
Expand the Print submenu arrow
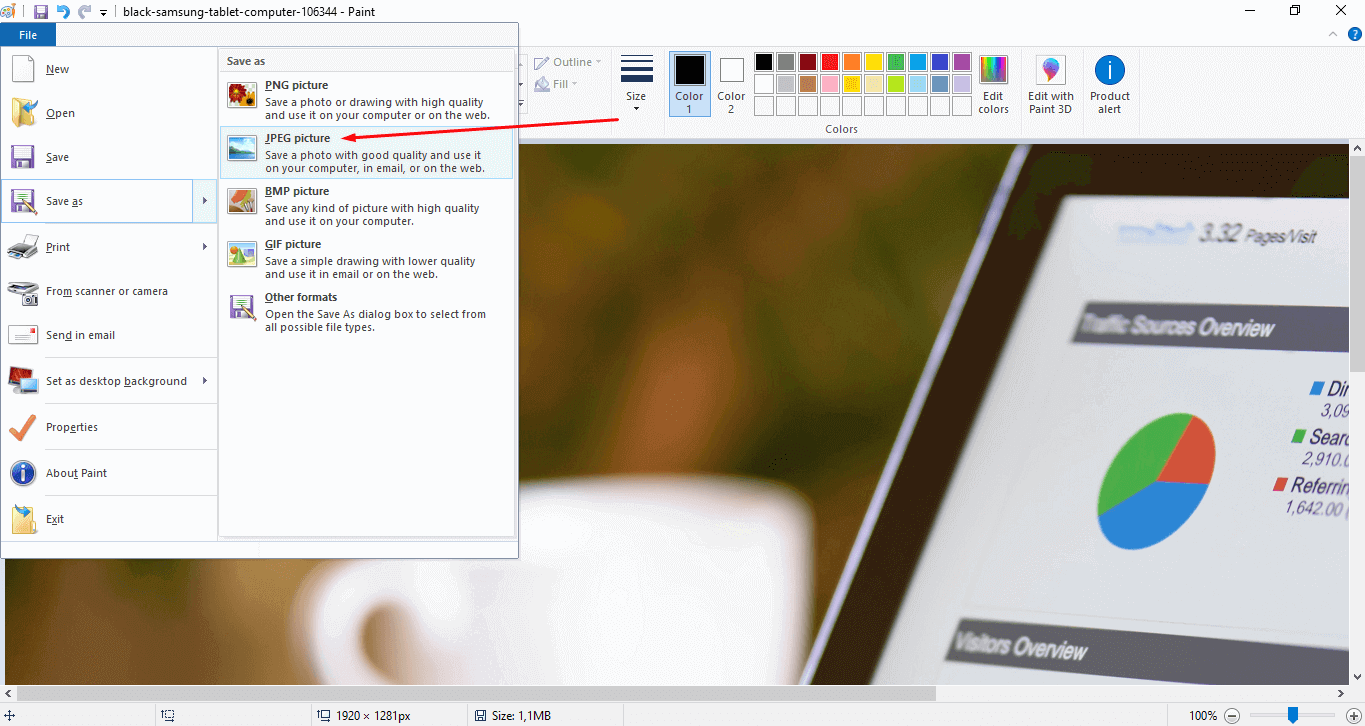tap(204, 247)
